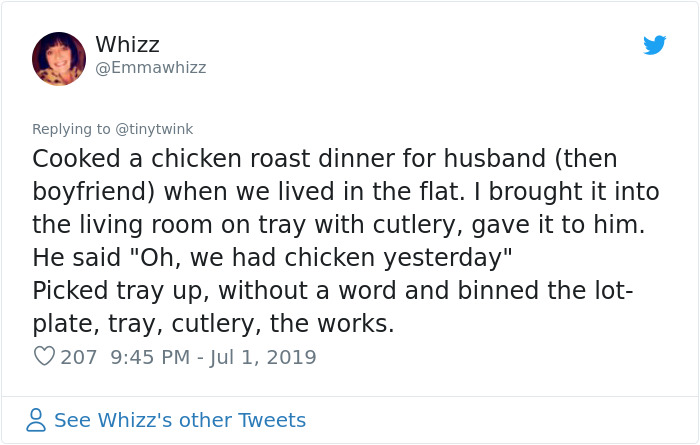Open Whizz's profile picture avatar

(59, 58)
